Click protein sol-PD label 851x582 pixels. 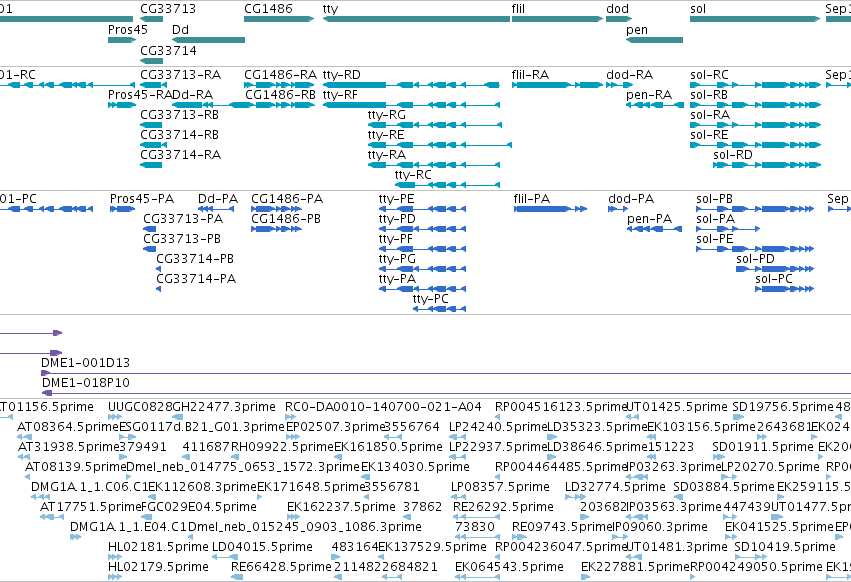[755, 259]
